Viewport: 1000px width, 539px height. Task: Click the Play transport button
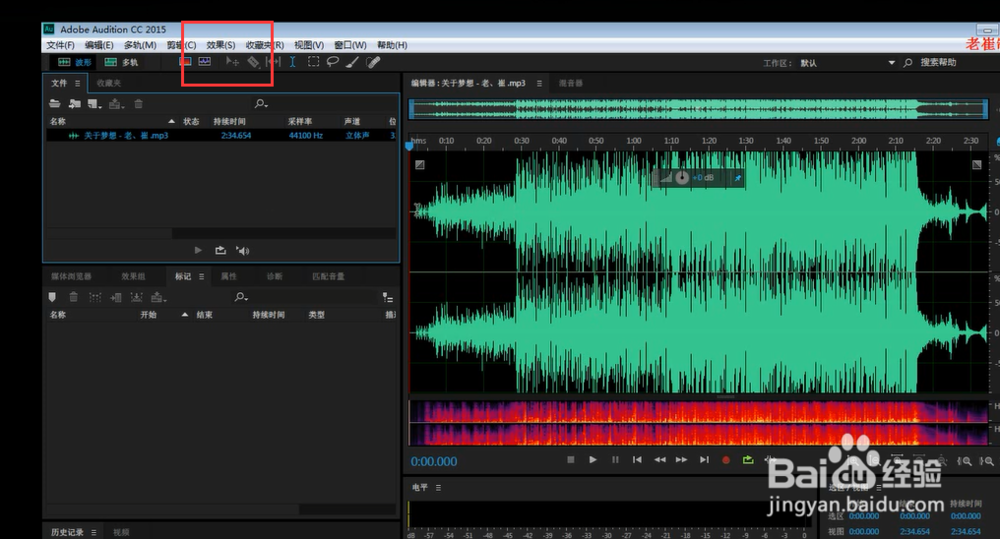click(592, 459)
